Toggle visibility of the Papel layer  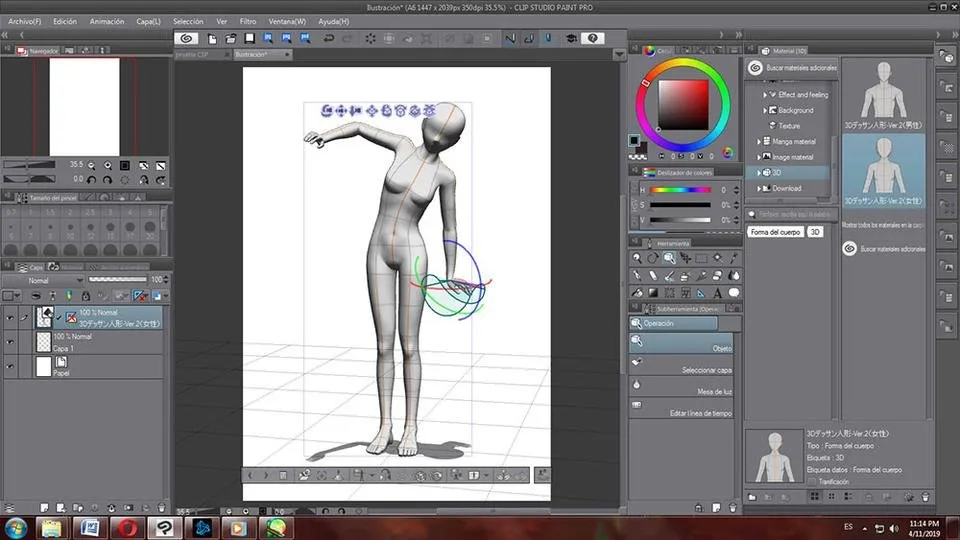click(11, 367)
